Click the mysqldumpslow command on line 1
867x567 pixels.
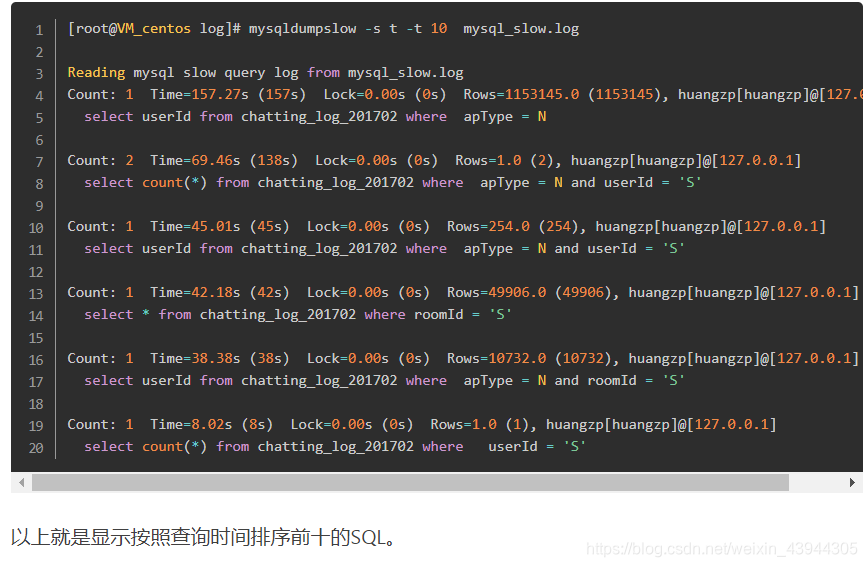tap(302, 29)
